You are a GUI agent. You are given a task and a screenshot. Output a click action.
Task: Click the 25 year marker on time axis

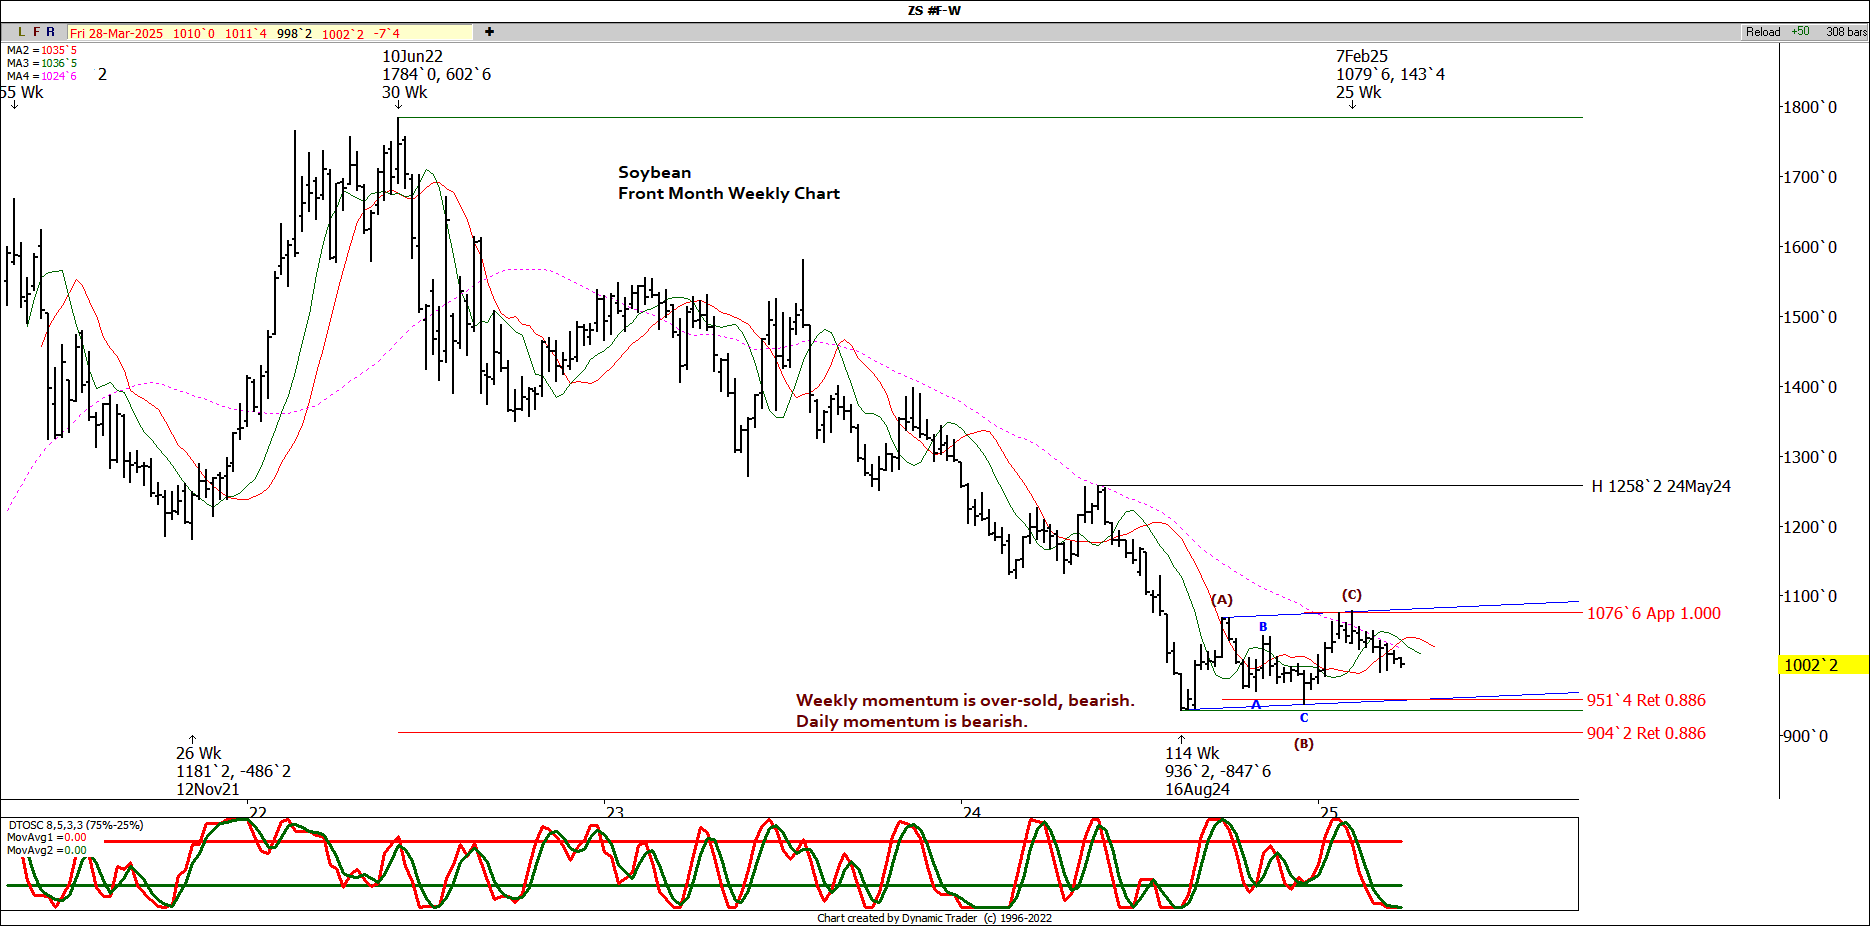pos(1328,812)
